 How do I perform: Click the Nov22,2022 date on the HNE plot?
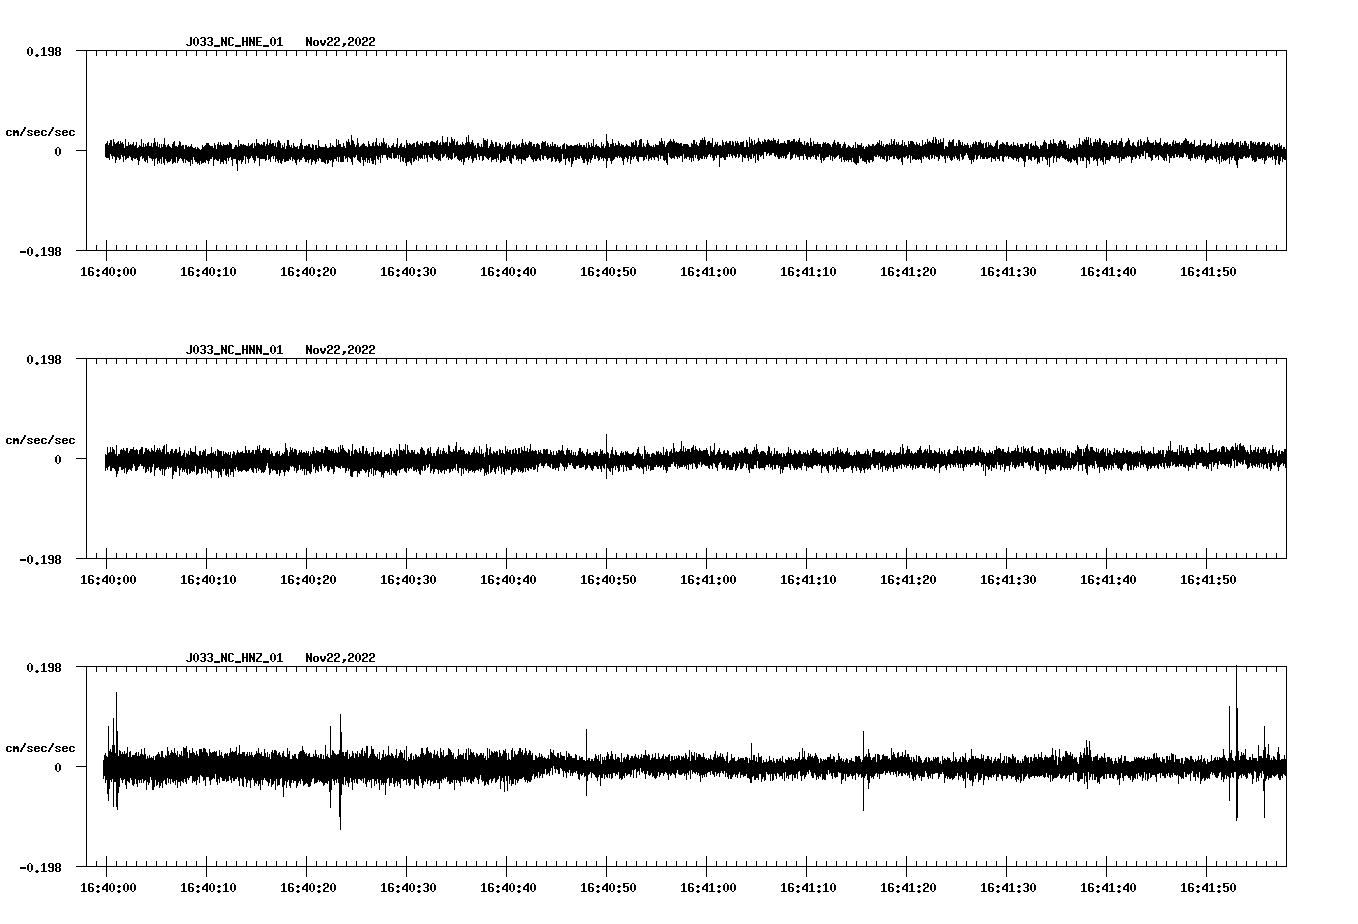[x=340, y=42]
